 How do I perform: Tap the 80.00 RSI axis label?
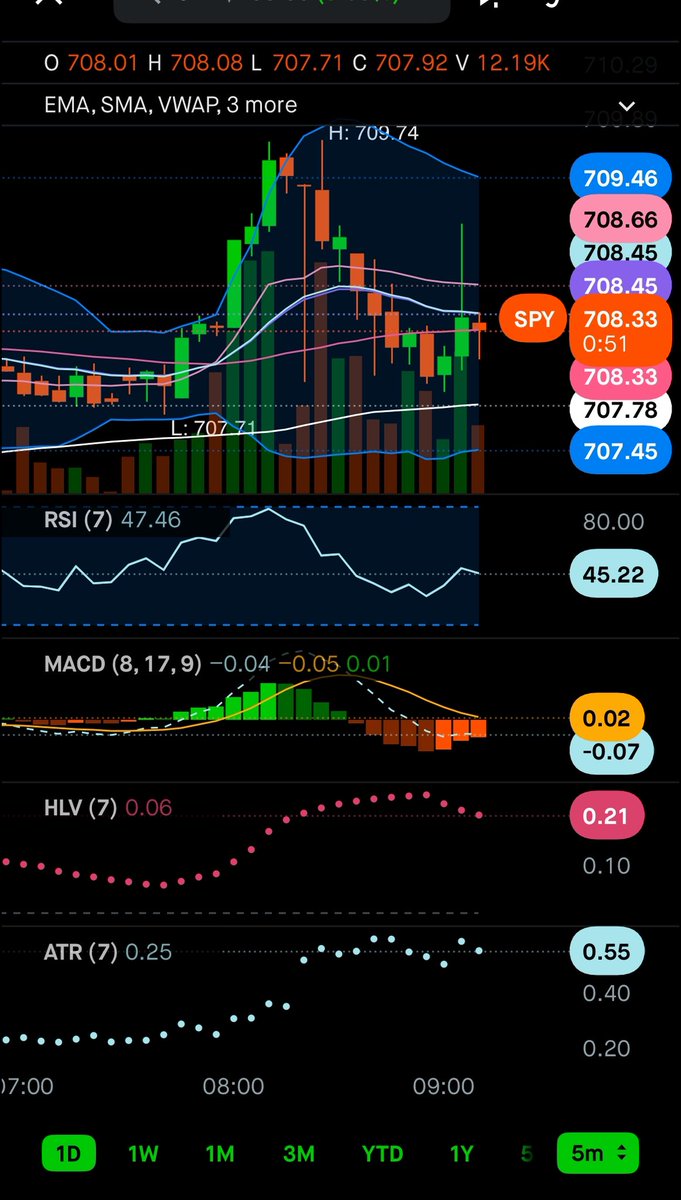[613, 522]
